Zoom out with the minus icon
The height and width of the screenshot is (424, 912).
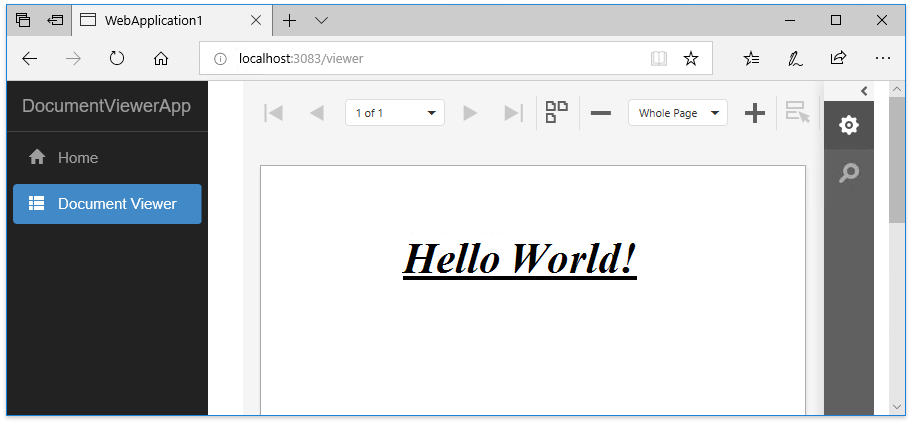600,113
